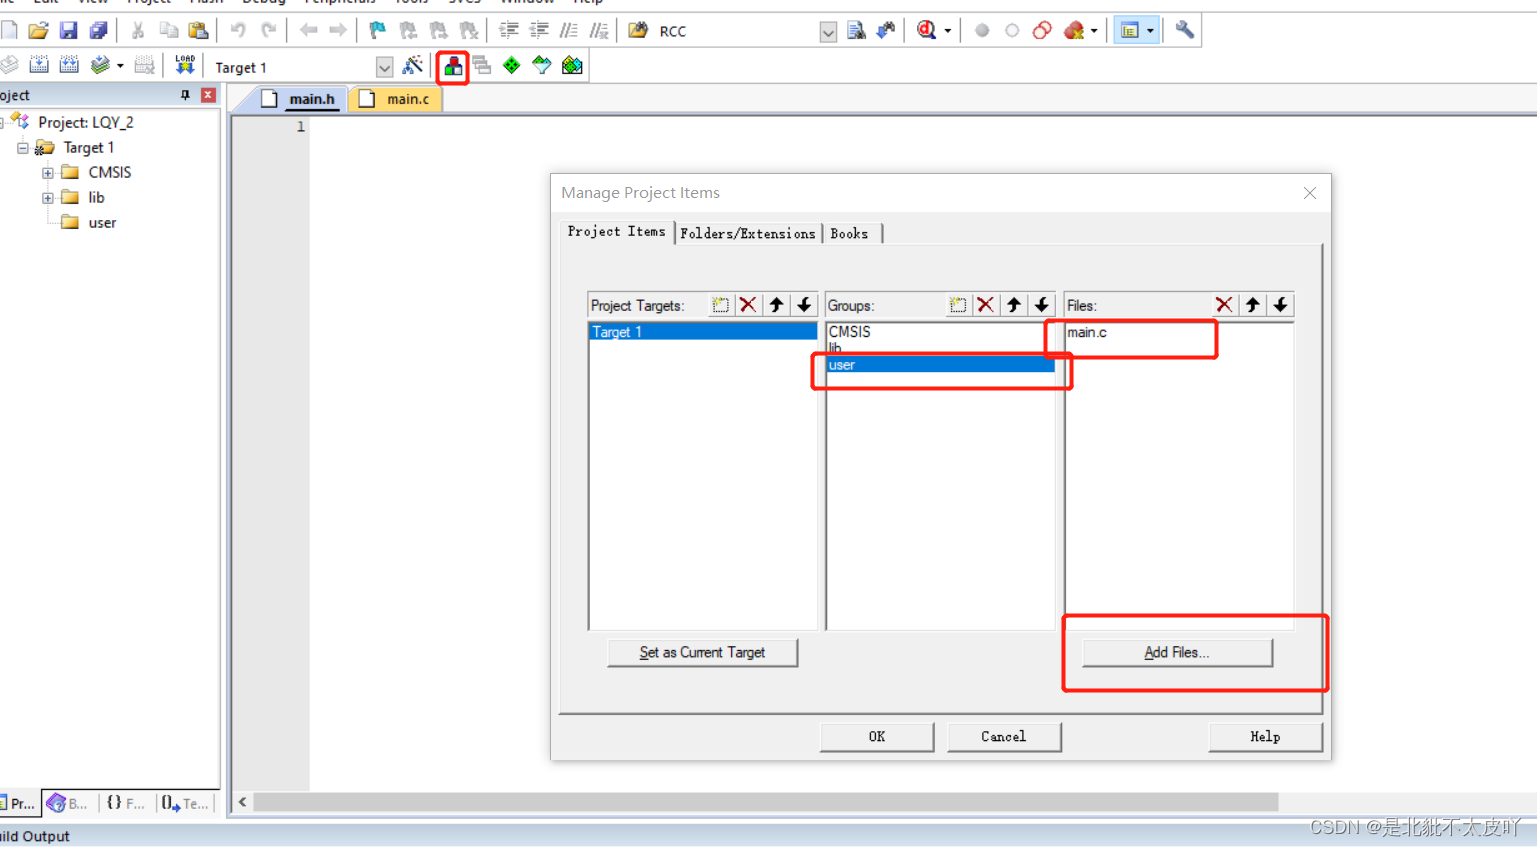Open the wrench Configuration icon
Screen dimensions: 1537x847
tap(1185, 31)
